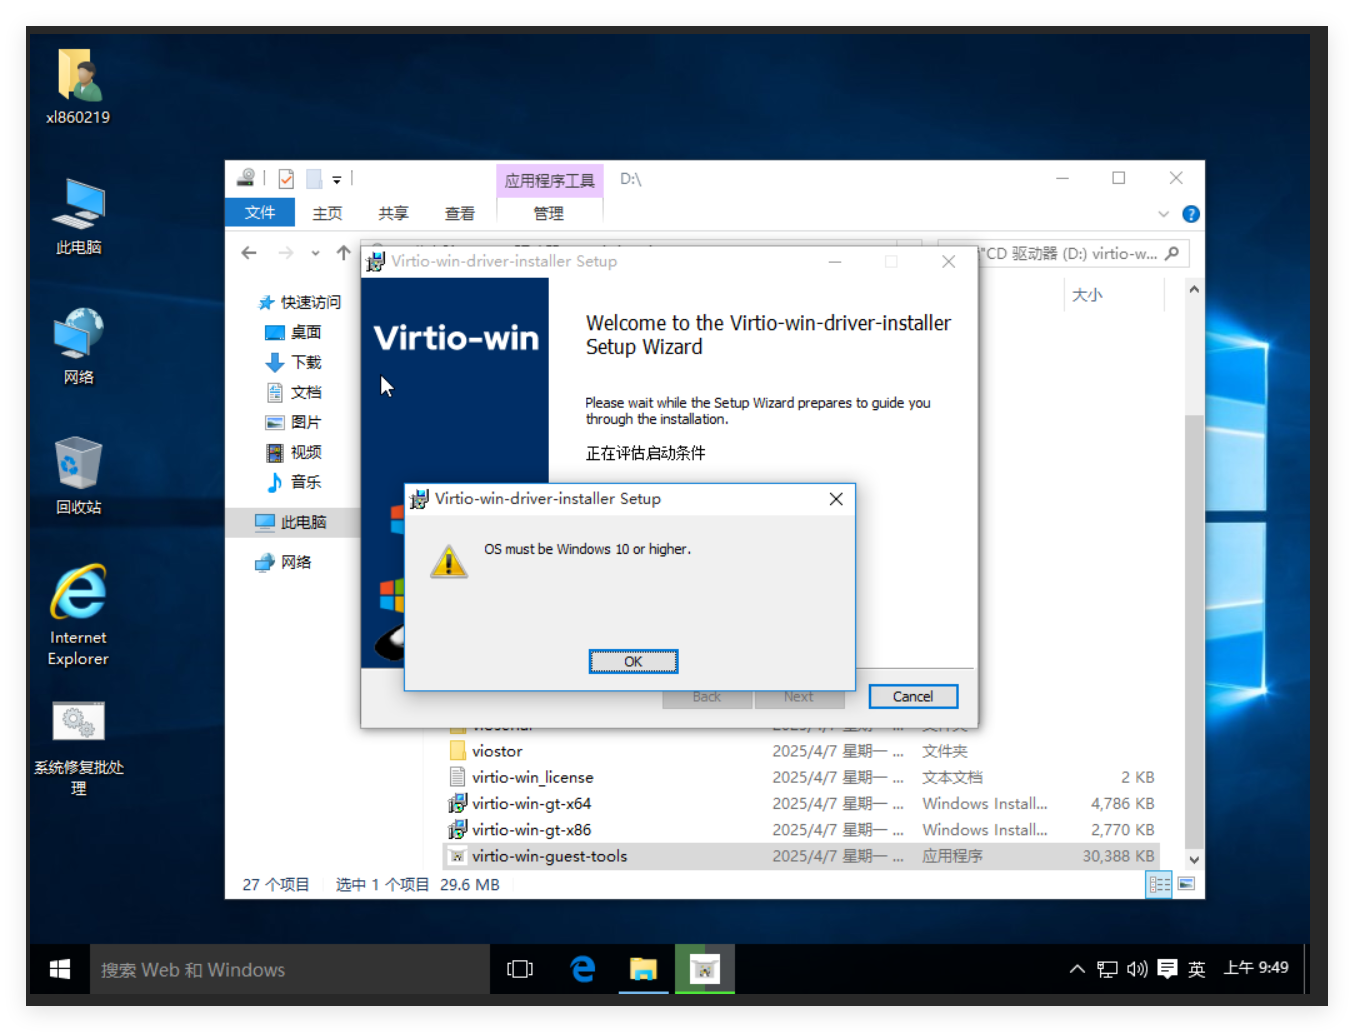Launch Edge browser from taskbar
This screenshot has height=1032, width=1354.
(582, 969)
